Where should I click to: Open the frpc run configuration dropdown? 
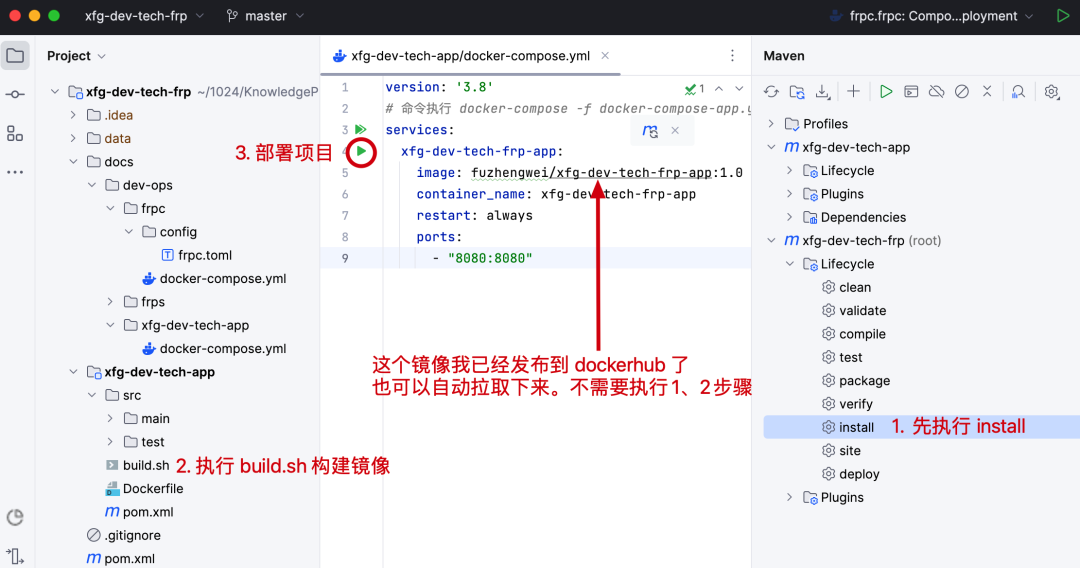pos(931,16)
